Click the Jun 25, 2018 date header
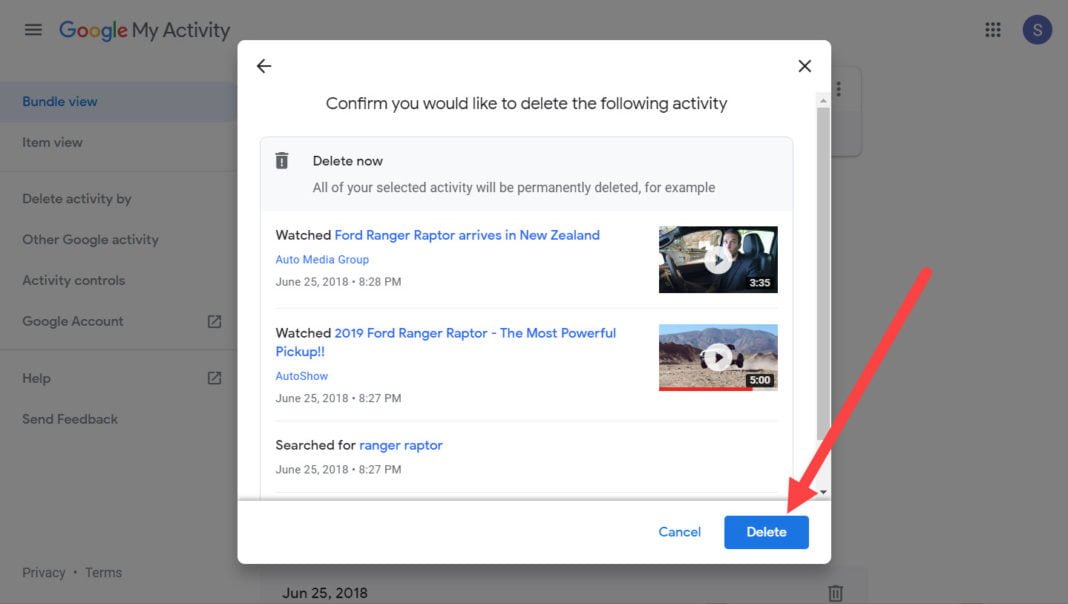Screen dimensions: 1068x604 325,593
